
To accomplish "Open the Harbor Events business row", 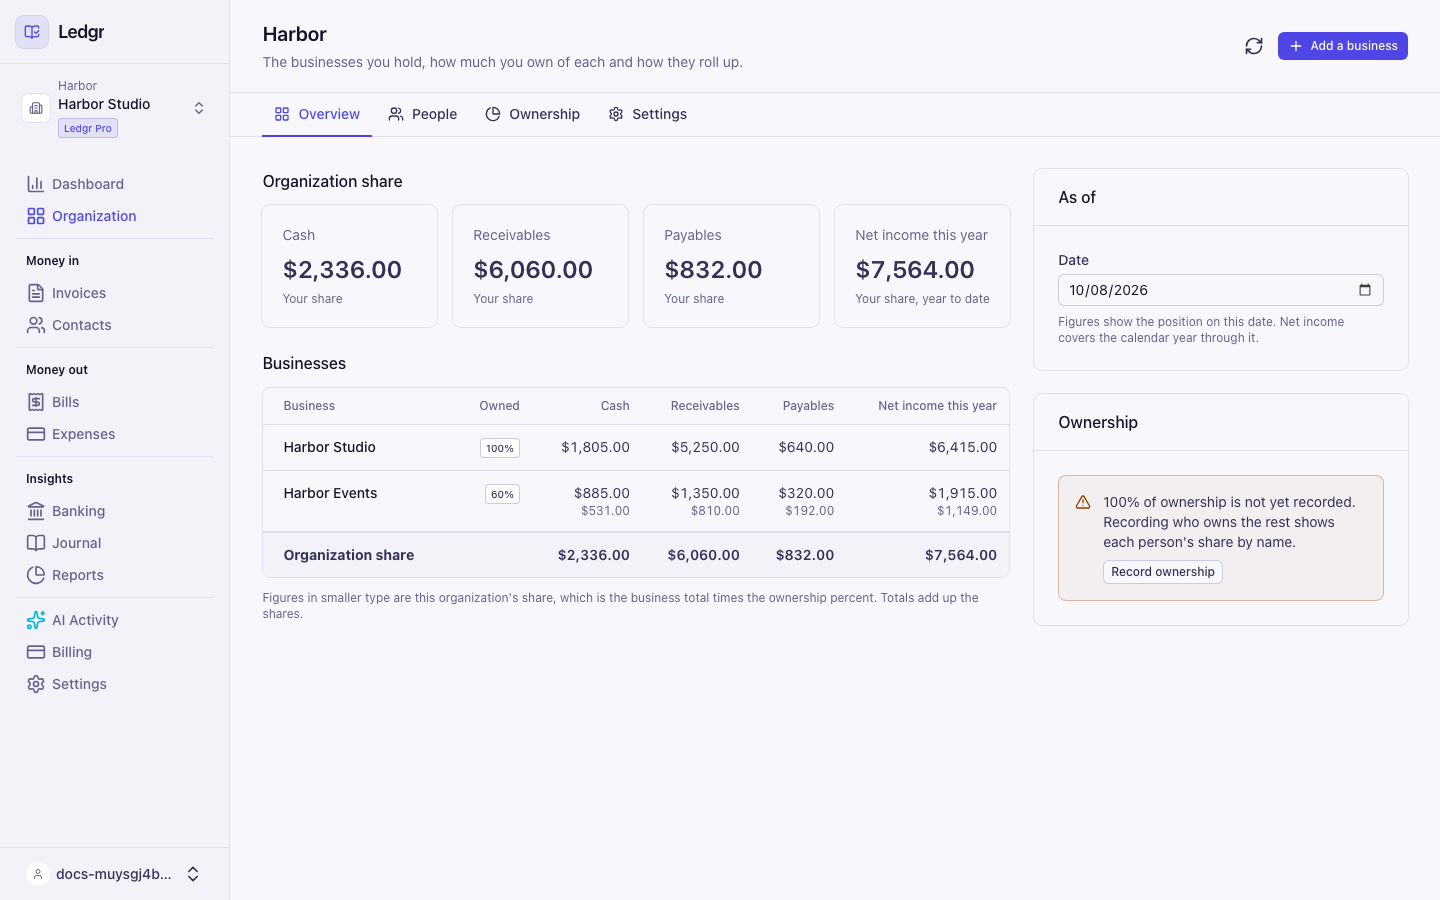I will point(636,501).
